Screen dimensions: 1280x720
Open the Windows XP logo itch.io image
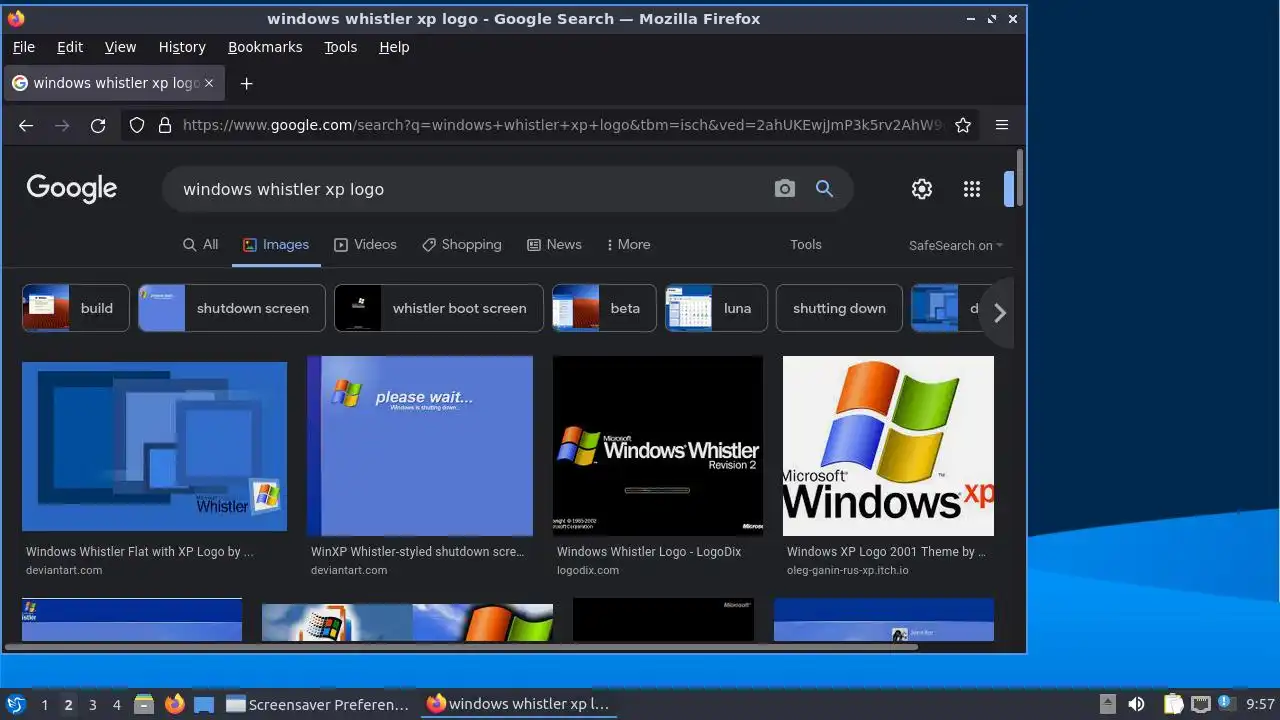click(888, 446)
